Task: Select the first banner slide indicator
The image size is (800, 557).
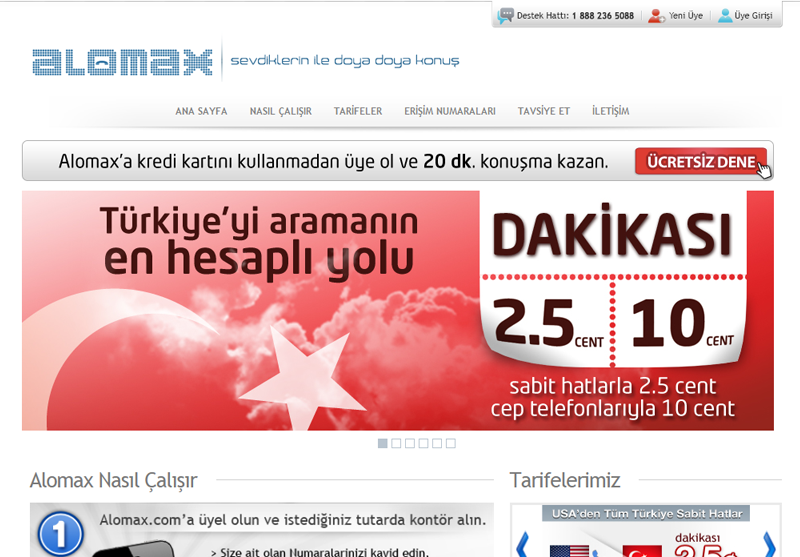Action: 383,443
